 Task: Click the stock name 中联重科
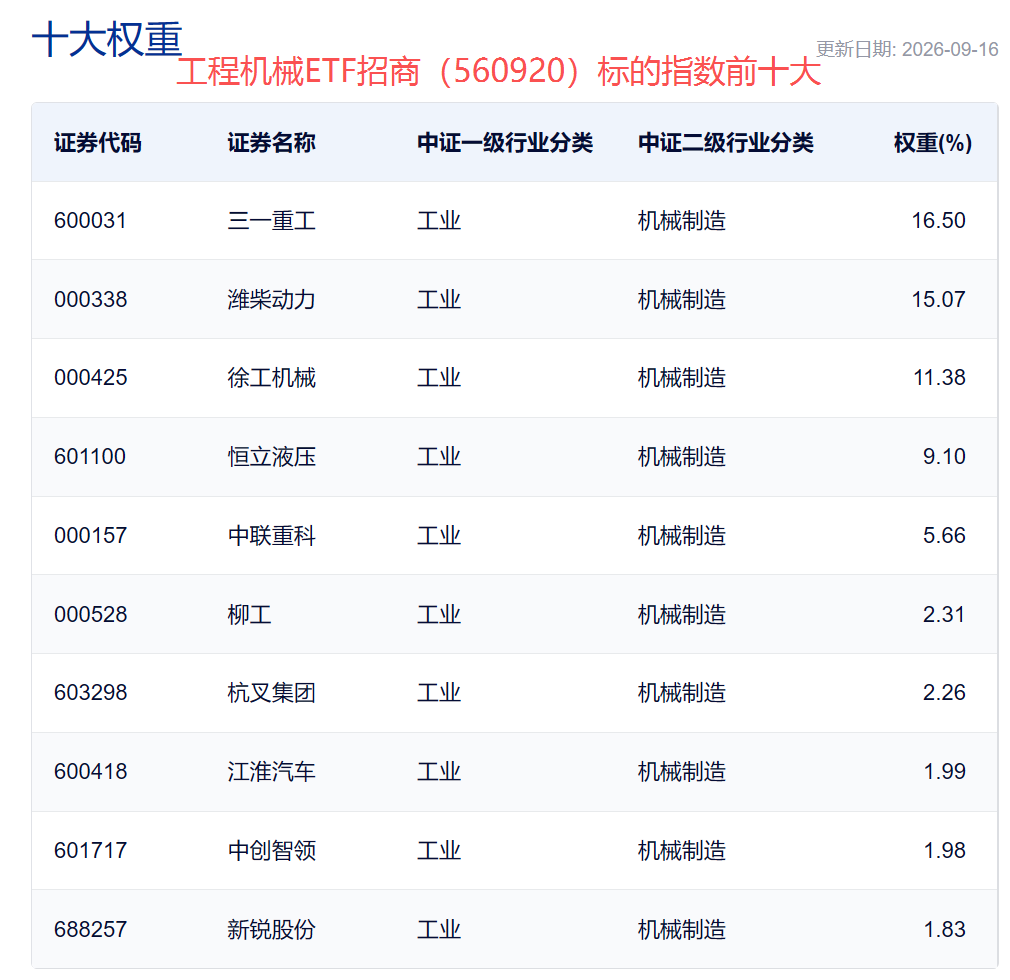pyautogui.click(x=271, y=535)
